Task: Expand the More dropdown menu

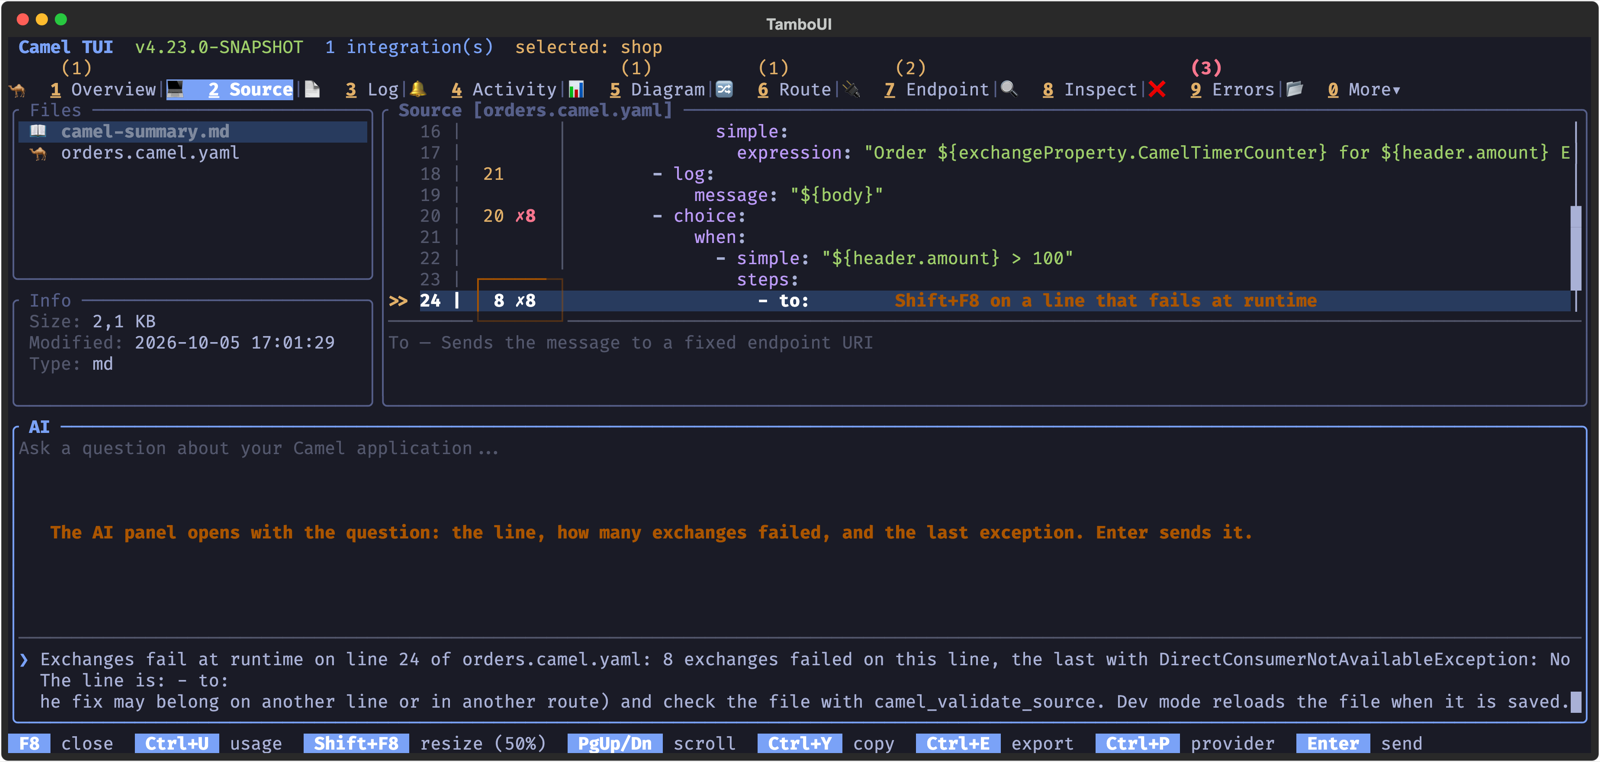Action: 1364,90
